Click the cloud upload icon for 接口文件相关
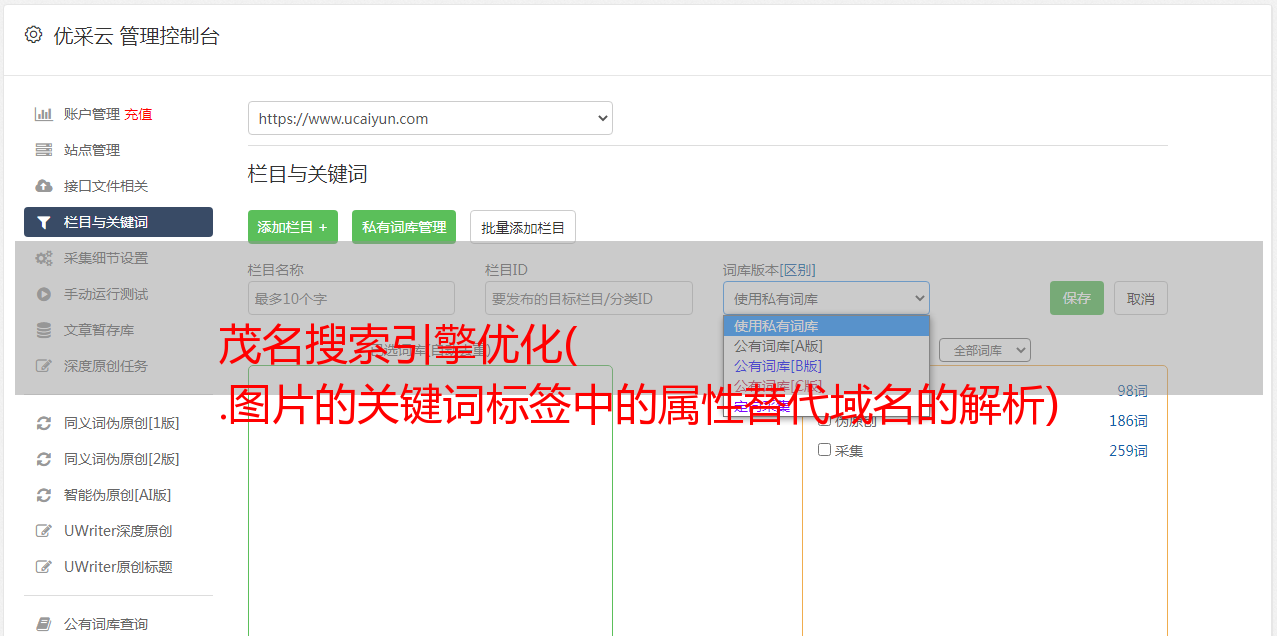 44,186
